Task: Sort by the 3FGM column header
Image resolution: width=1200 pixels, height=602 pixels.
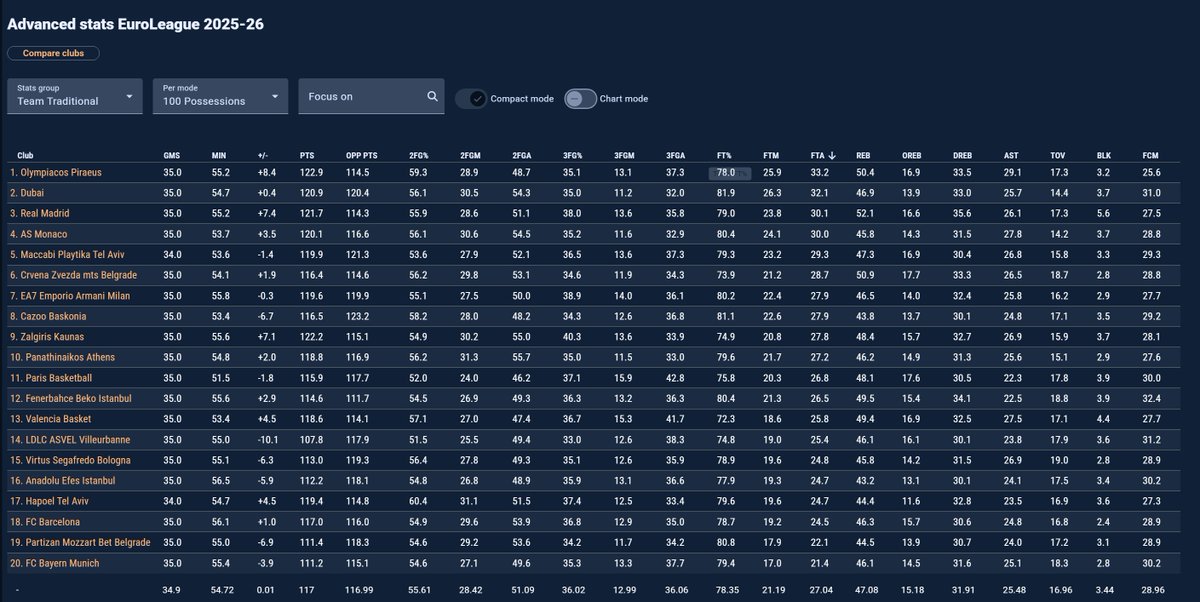Action: tap(624, 155)
